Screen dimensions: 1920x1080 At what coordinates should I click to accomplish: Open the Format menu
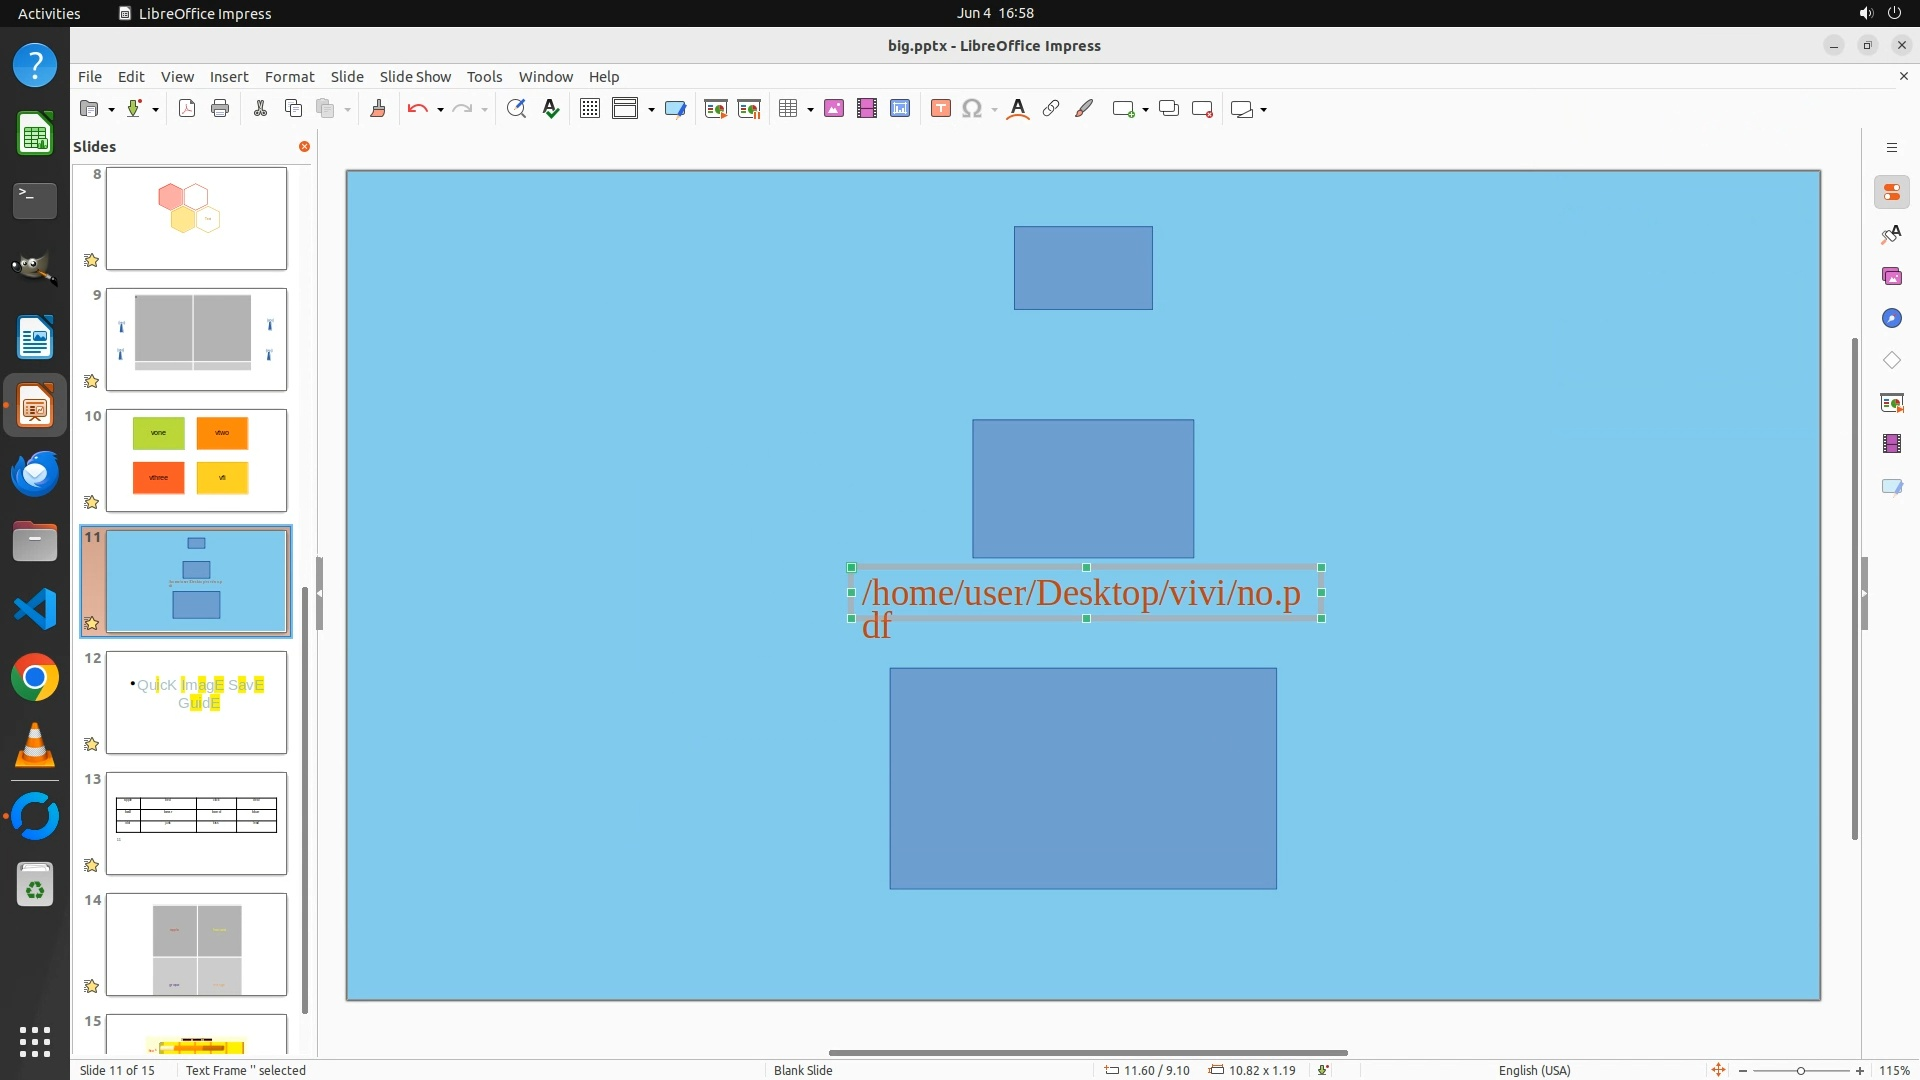click(x=289, y=76)
